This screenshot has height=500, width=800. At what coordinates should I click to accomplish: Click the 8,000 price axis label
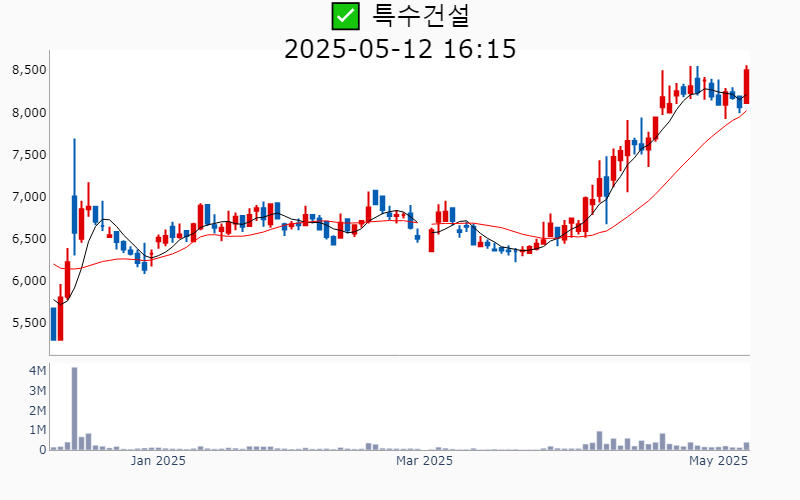pos(29,112)
